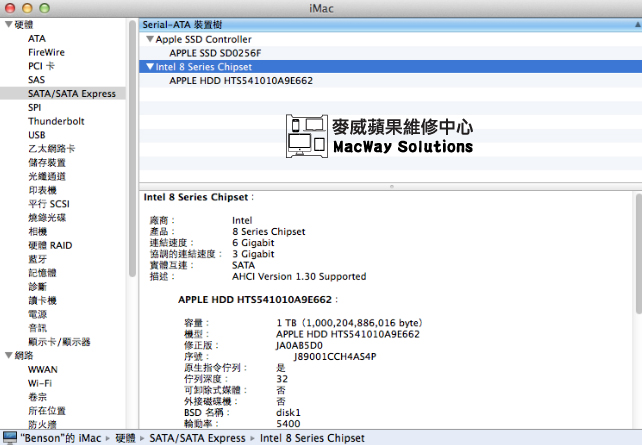Collapse the 網路 section triangle

point(8,355)
